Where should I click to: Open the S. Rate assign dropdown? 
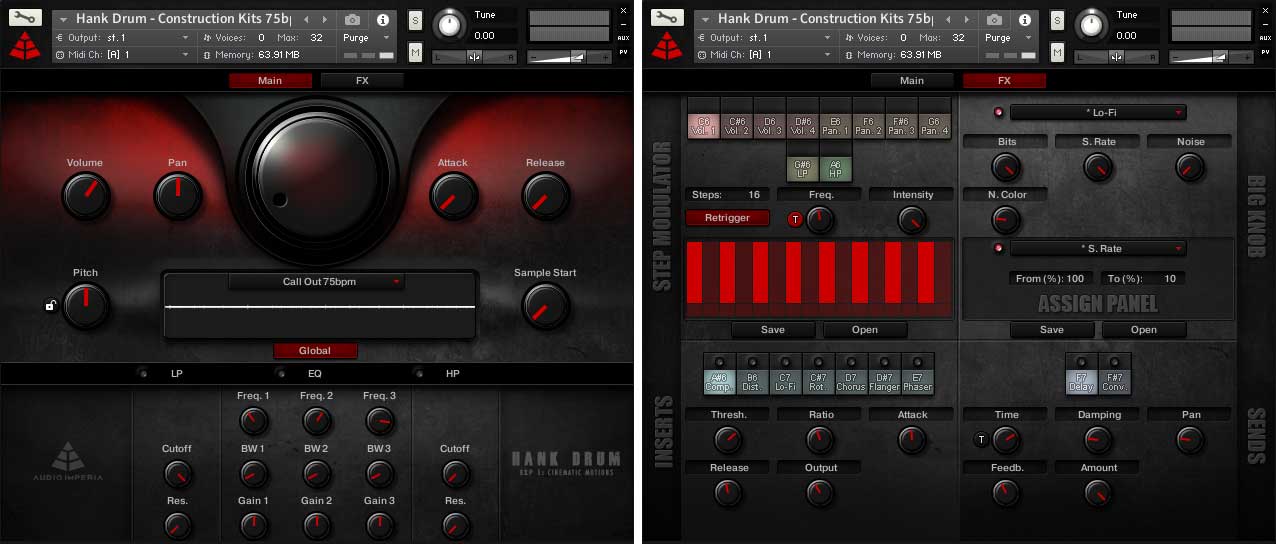pyautogui.click(x=1098, y=248)
